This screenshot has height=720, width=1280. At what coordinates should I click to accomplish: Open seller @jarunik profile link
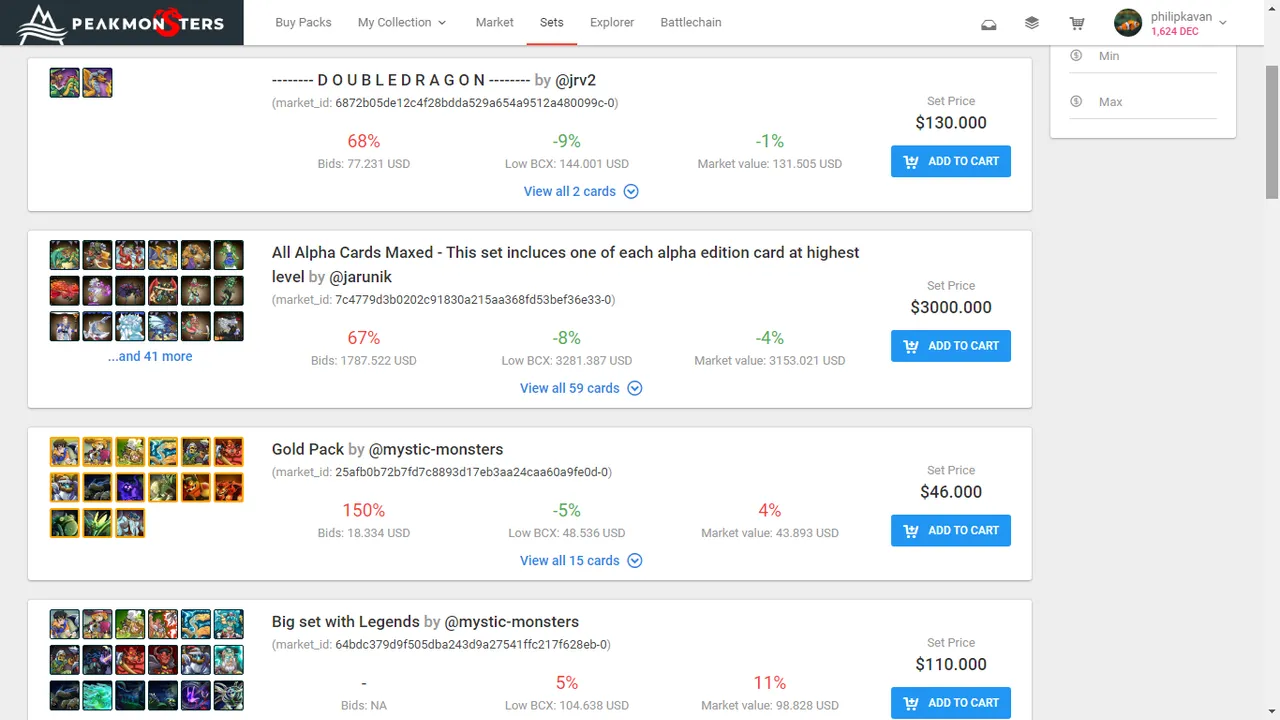360,277
